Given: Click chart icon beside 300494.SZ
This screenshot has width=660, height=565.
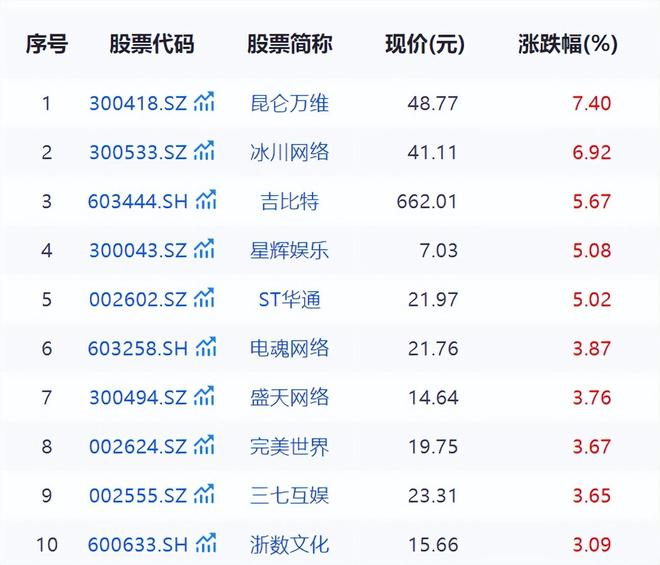Looking at the screenshot, I should tap(205, 397).
